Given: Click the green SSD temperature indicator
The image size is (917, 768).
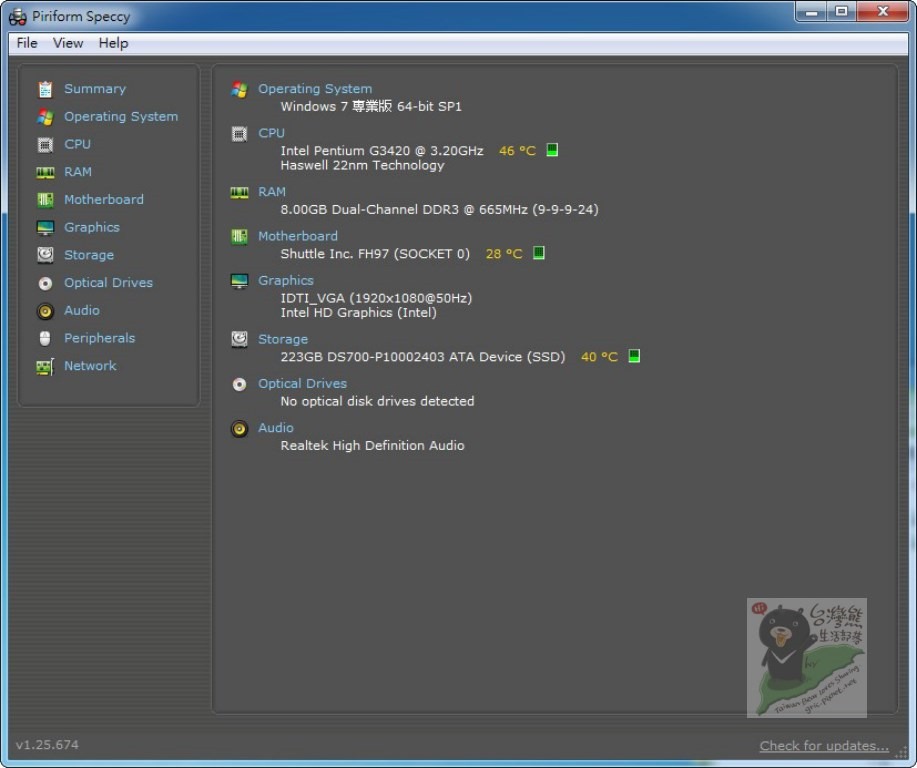Looking at the screenshot, I should click(x=634, y=356).
